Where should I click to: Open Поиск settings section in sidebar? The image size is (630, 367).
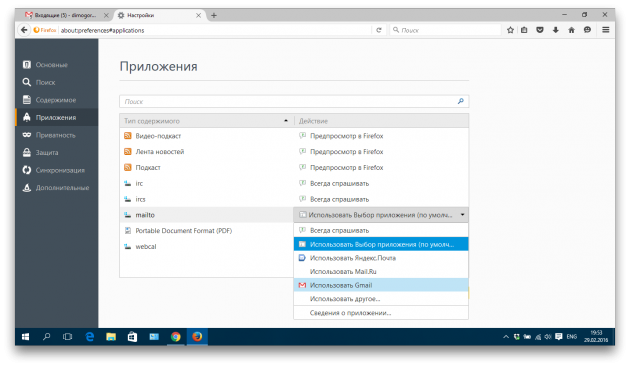[56, 82]
